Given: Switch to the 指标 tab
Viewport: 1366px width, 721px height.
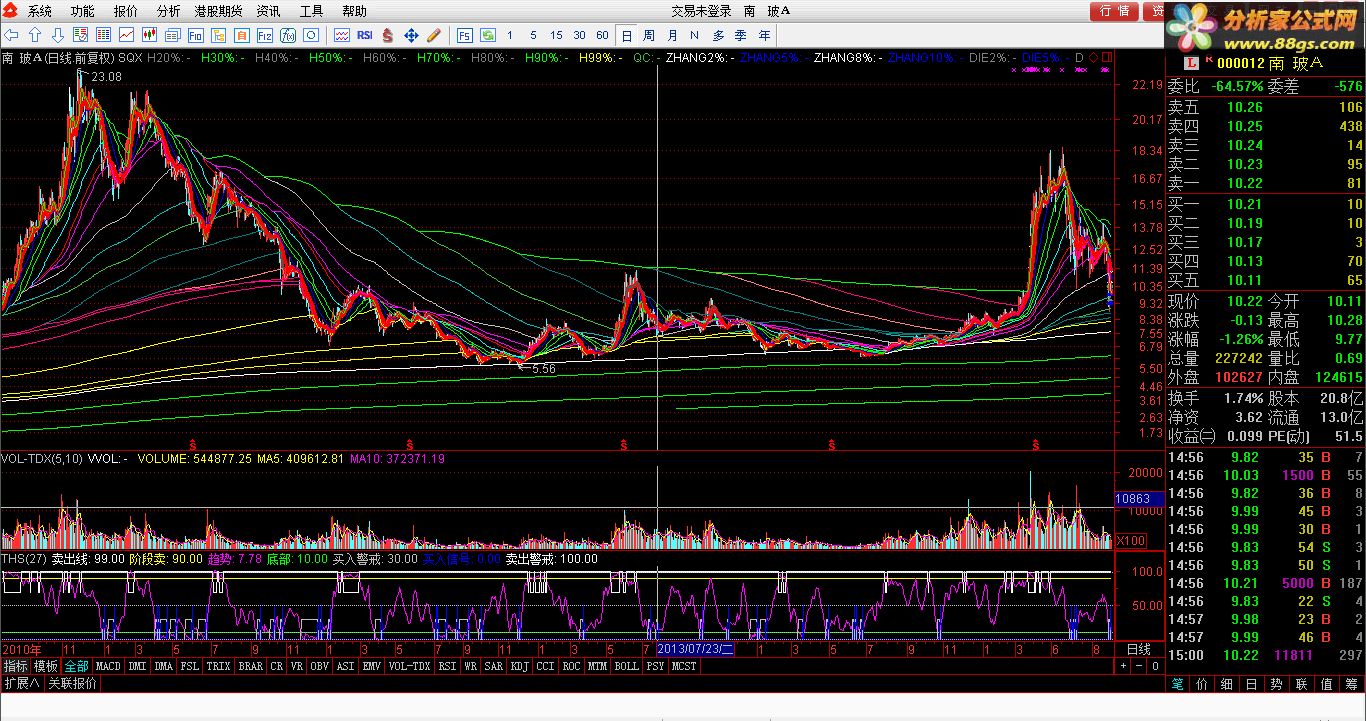Looking at the screenshot, I should pyautogui.click(x=16, y=666).
